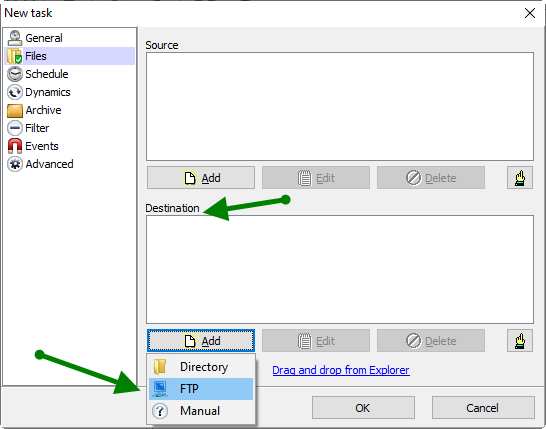Open the Schedule clock icon
The width and height of the screenshot is (546, 429).
[x=15, y=74]
